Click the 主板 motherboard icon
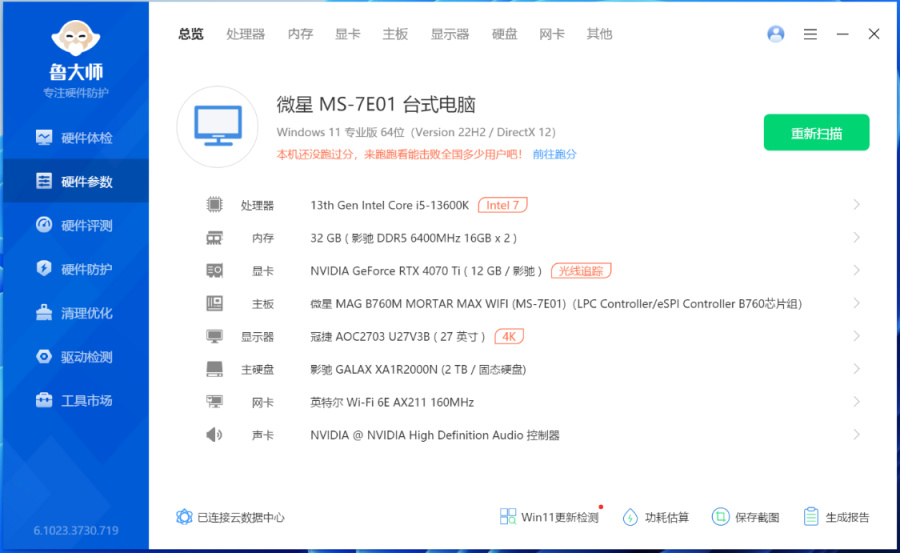This screenshot has width=900, height=553. click(x=215, y=303)
